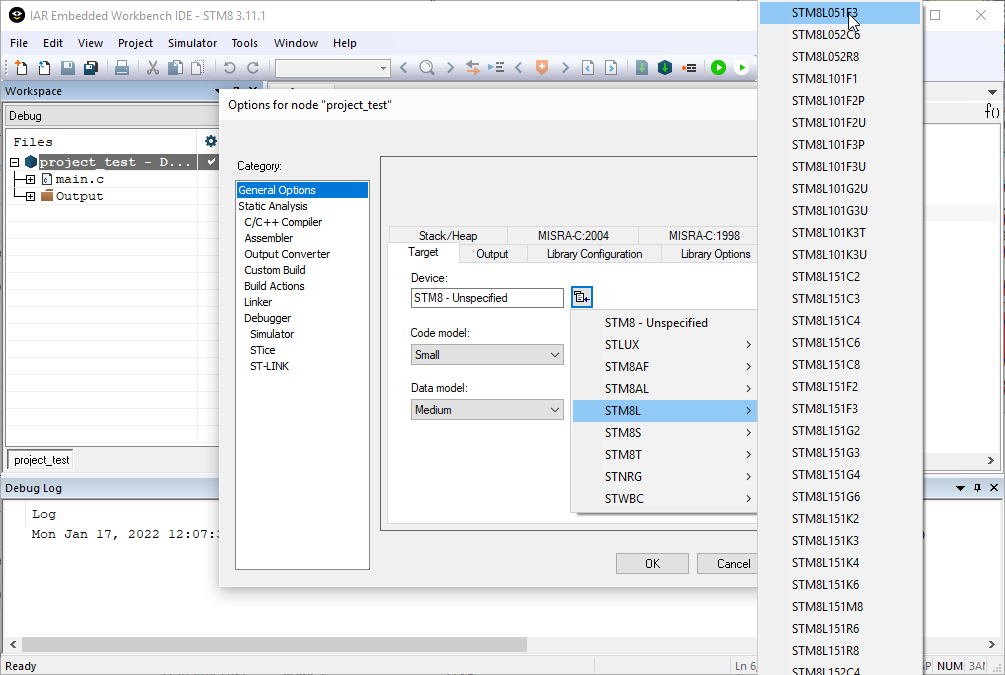Click the Undo arrow icon
The height and width of the screenshot is (675, 1005).
click(229, 67)
